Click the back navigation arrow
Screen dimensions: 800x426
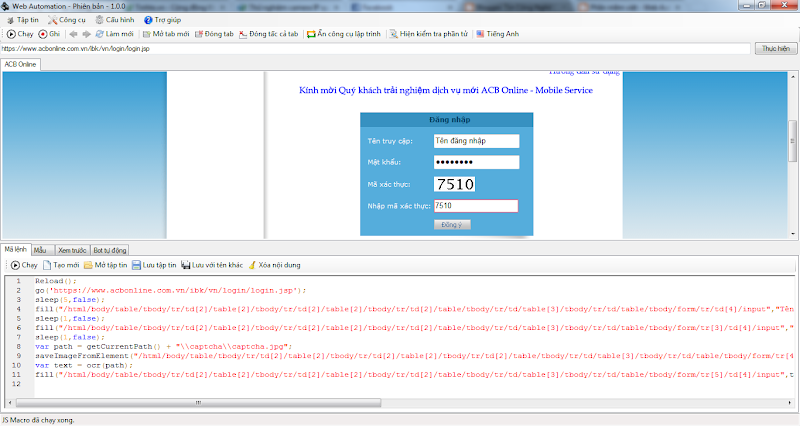73,34
